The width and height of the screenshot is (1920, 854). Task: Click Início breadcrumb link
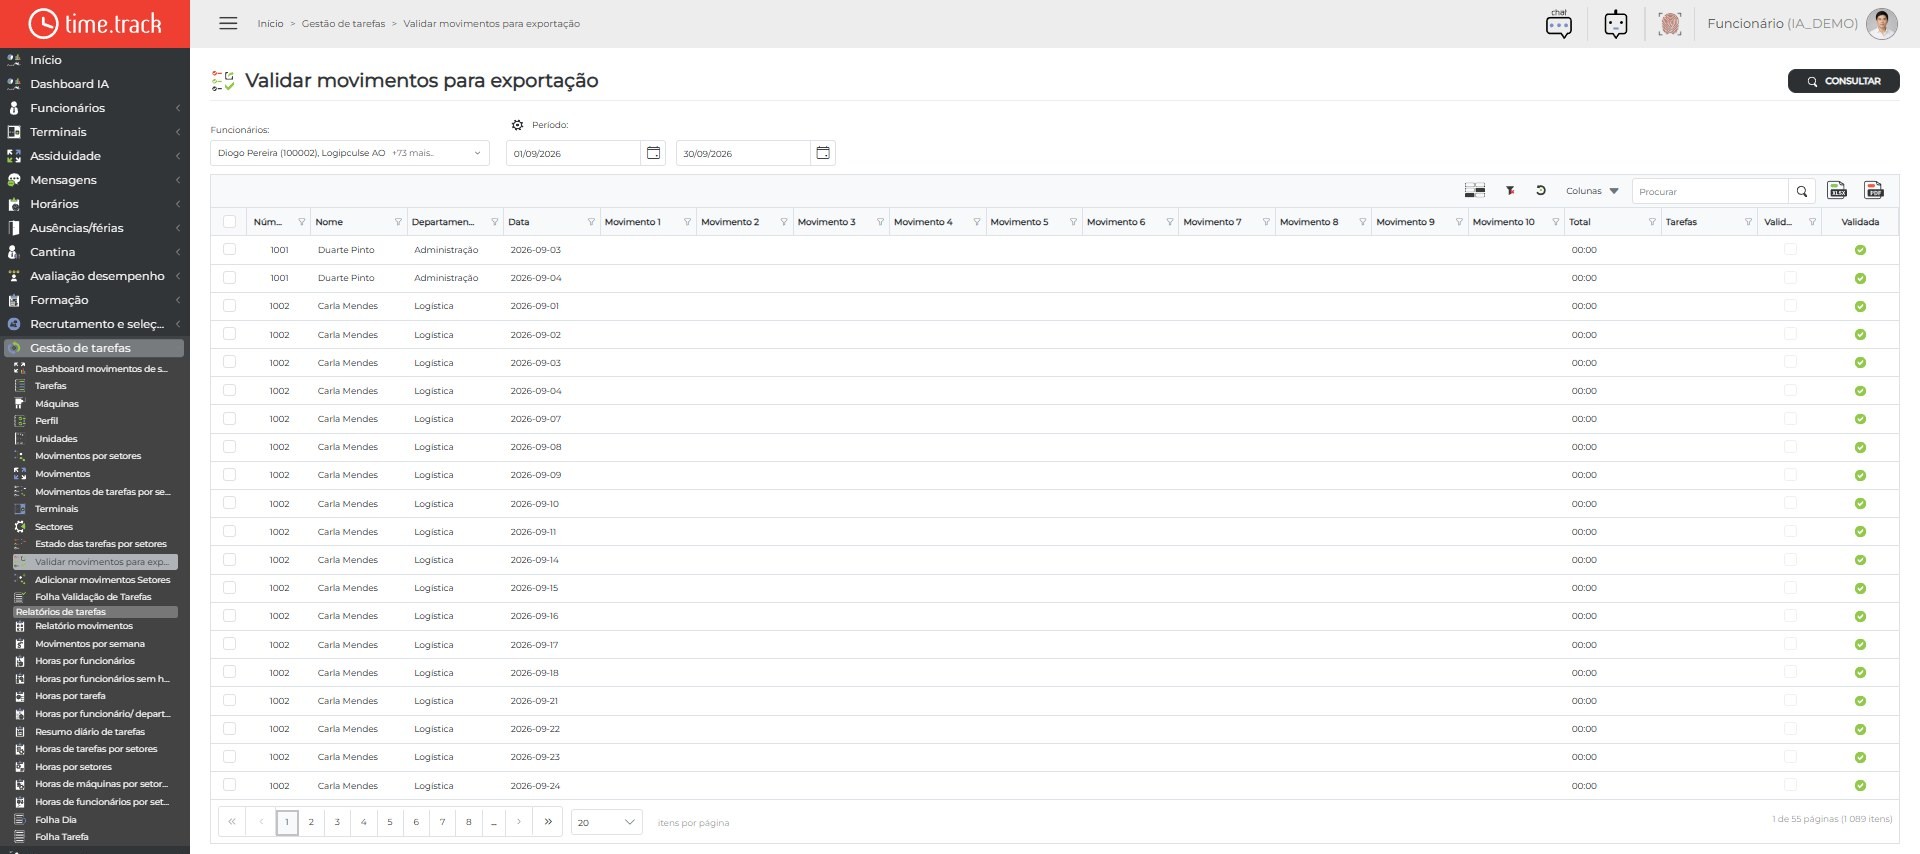[270, 24]
